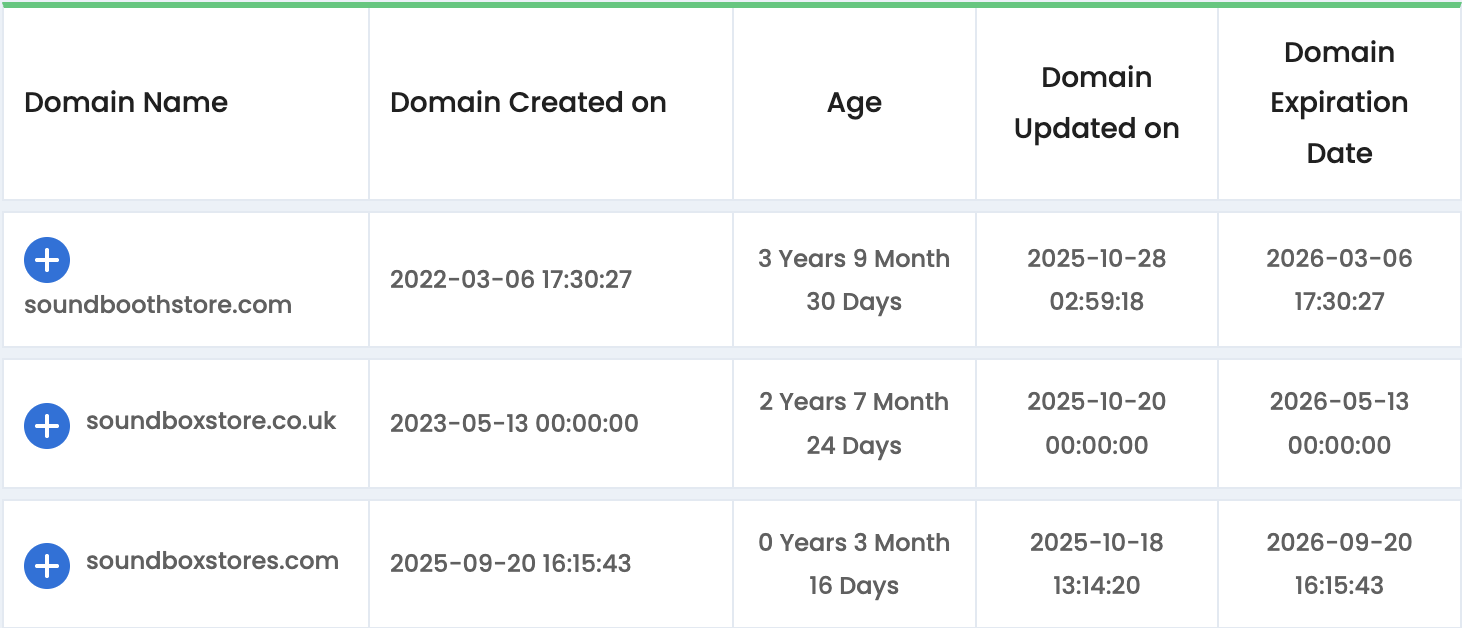Expand the soundboothstore.com row plus icon
This screenshot has height=628, width=1462.
47,261
